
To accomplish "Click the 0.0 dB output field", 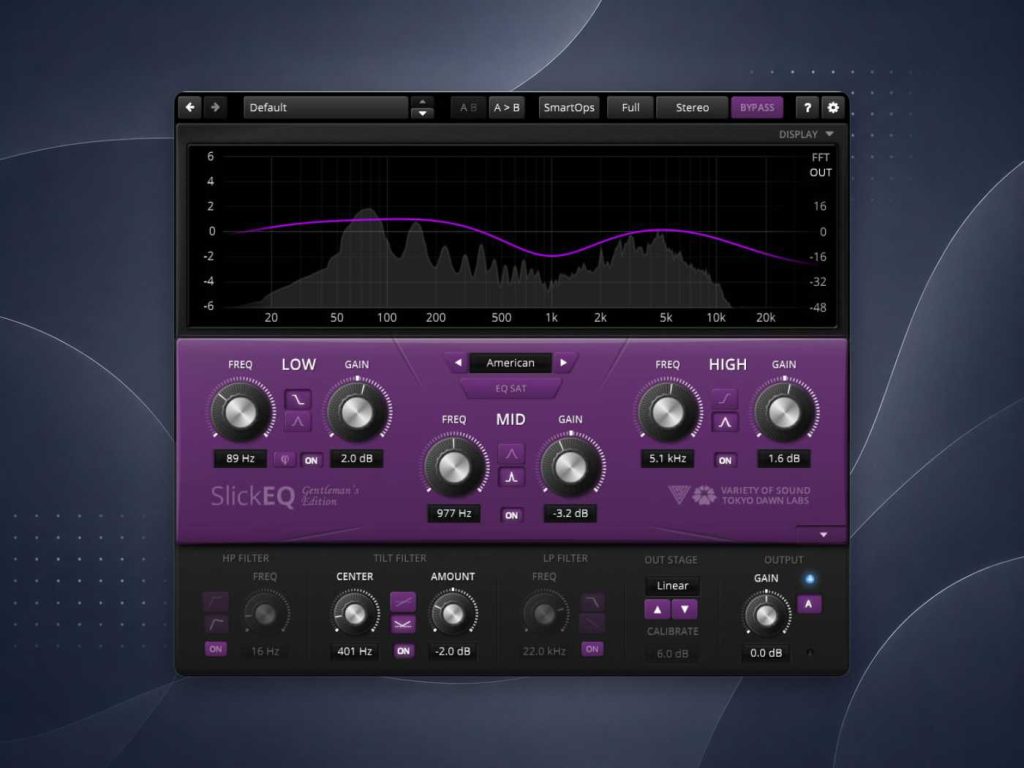I will pyautogui.click(x=766, y=652).
